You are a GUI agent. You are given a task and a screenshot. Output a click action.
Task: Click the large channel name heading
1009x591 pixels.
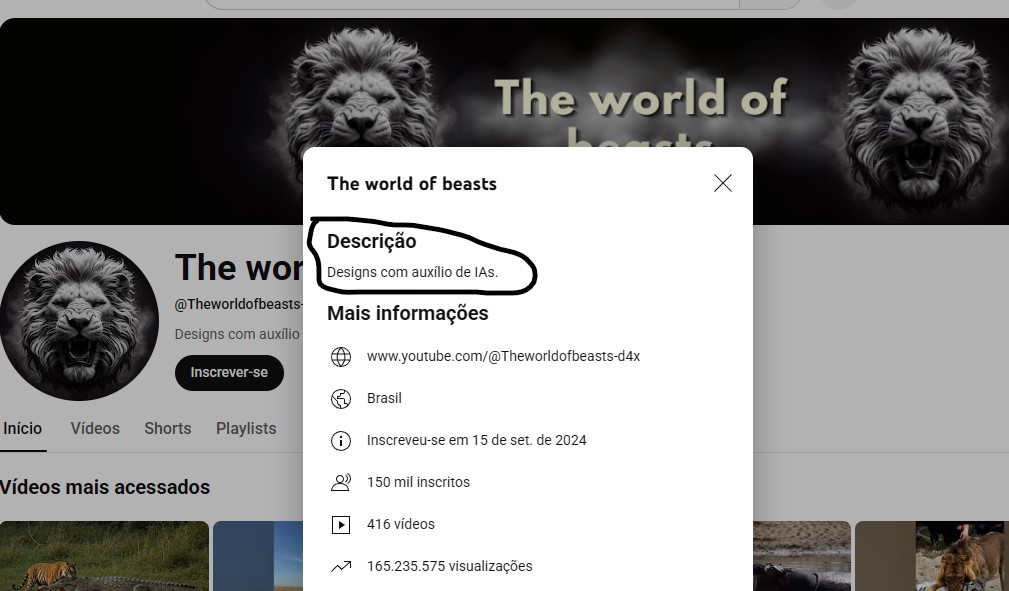[x=239, y=267]
